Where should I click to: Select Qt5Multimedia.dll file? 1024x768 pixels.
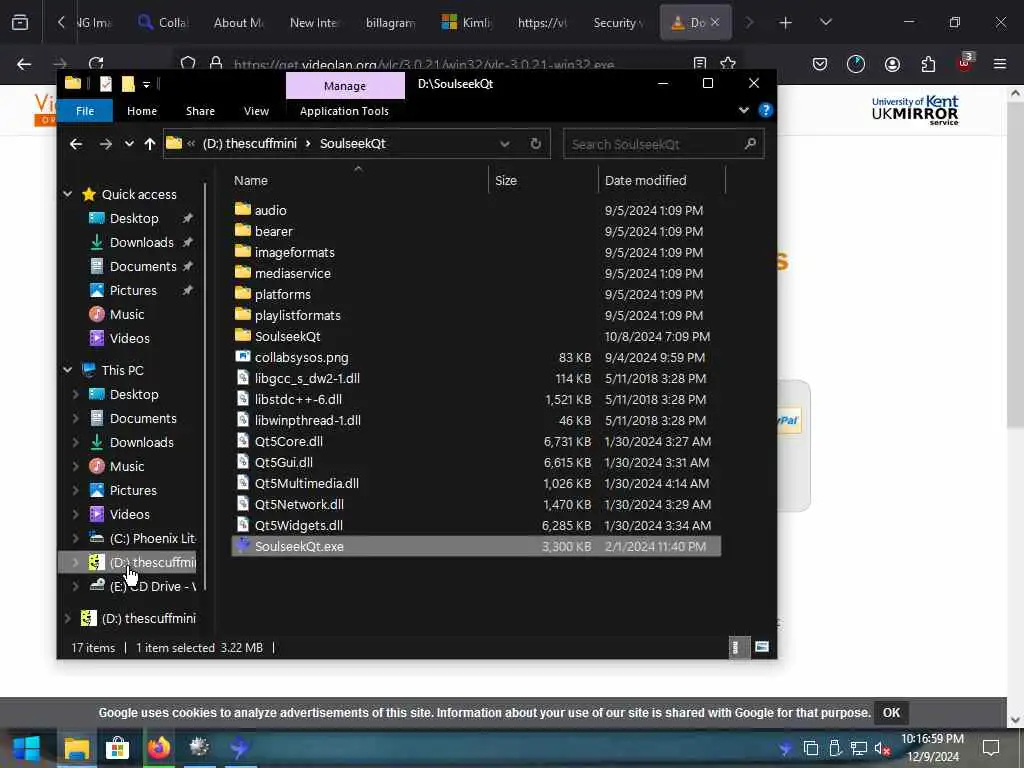tap(306, 483)
